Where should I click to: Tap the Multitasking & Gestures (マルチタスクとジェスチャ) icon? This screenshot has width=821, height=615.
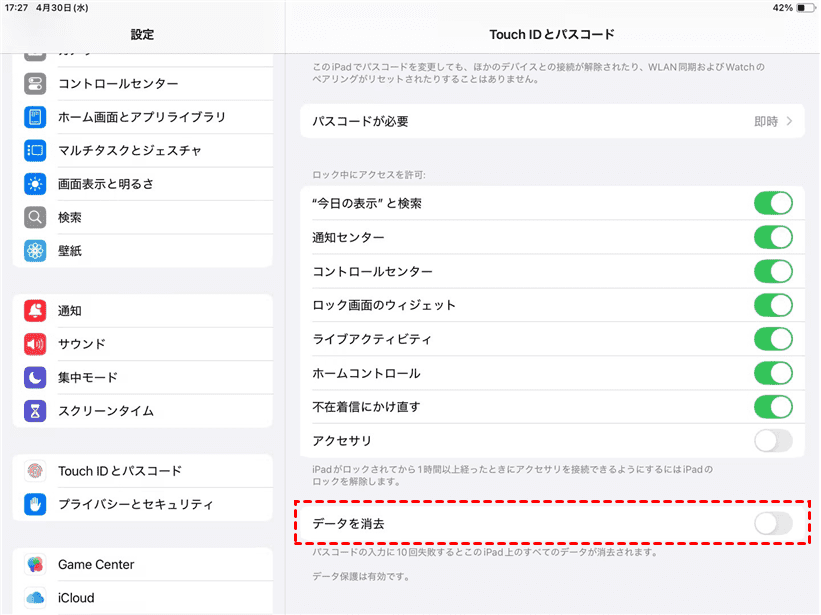(36, 151)
